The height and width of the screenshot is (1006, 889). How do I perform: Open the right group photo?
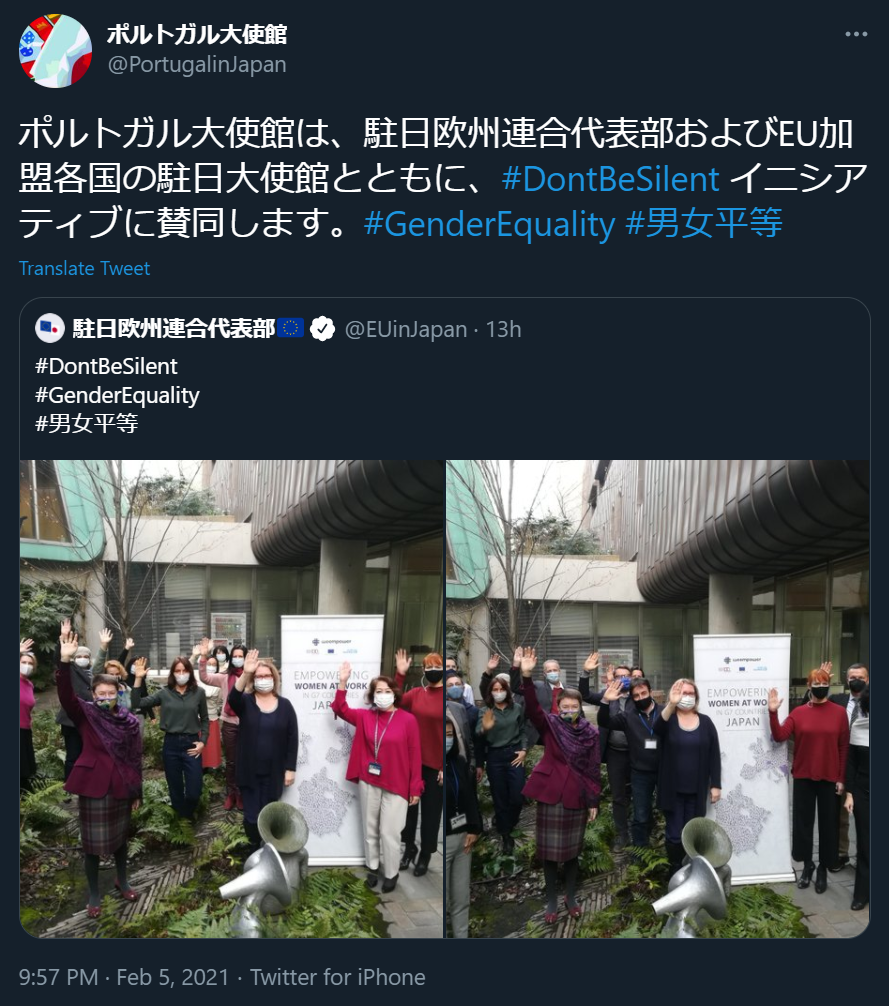point(658,699)
